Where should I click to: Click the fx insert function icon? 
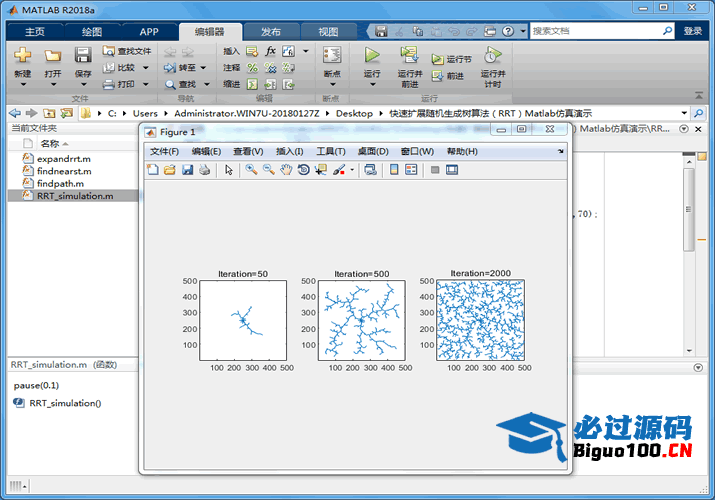click(x=270, y=51)
